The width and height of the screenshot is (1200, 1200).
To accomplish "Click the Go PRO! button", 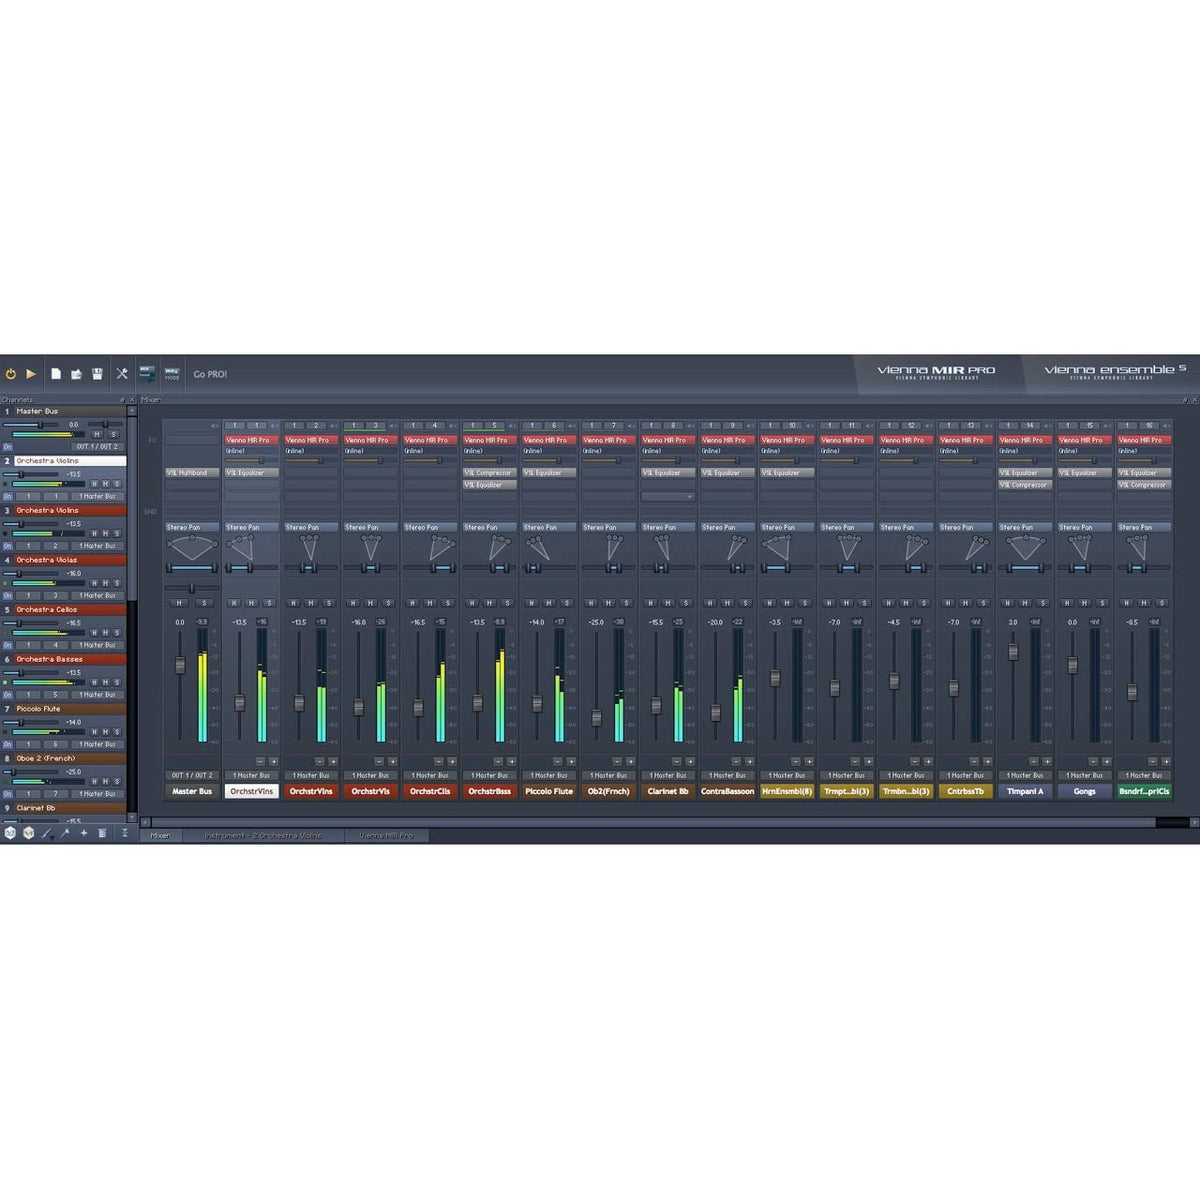I will point(211,373).
